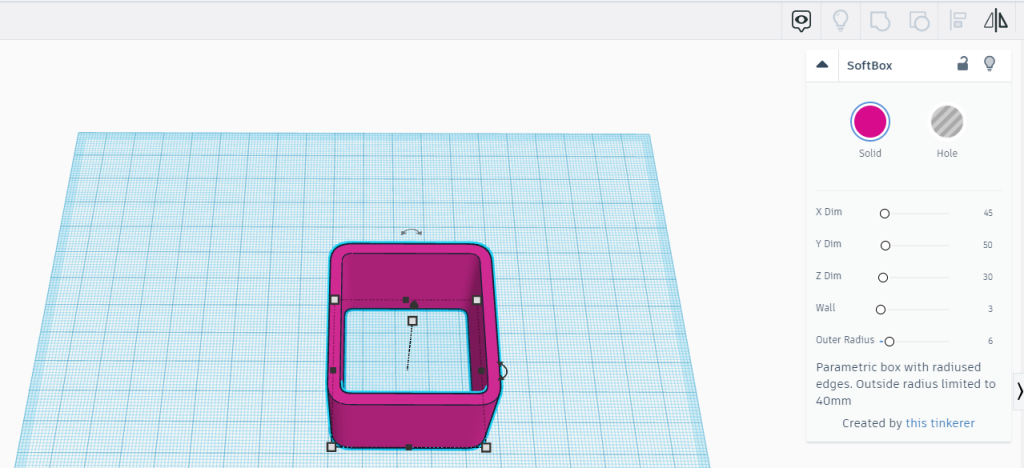
Task: Click the Wall value 3
Action: [x=990, y=309]
